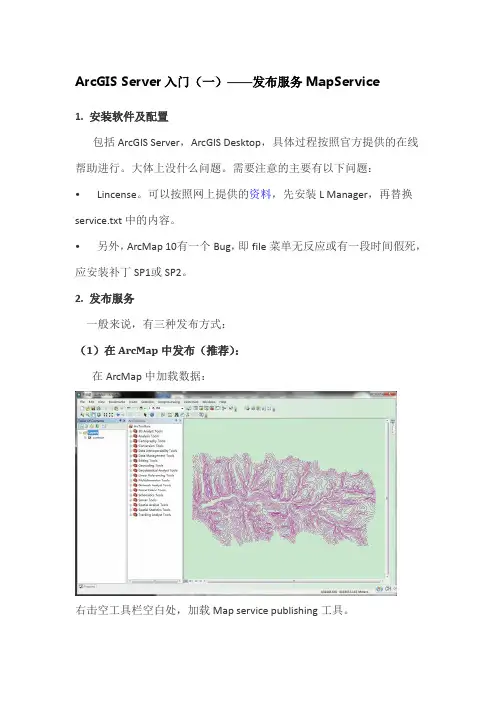Screen dimensions: 496x702
Task: Click the Select Elements black arrow tool
Action: [x=145, y=415]
